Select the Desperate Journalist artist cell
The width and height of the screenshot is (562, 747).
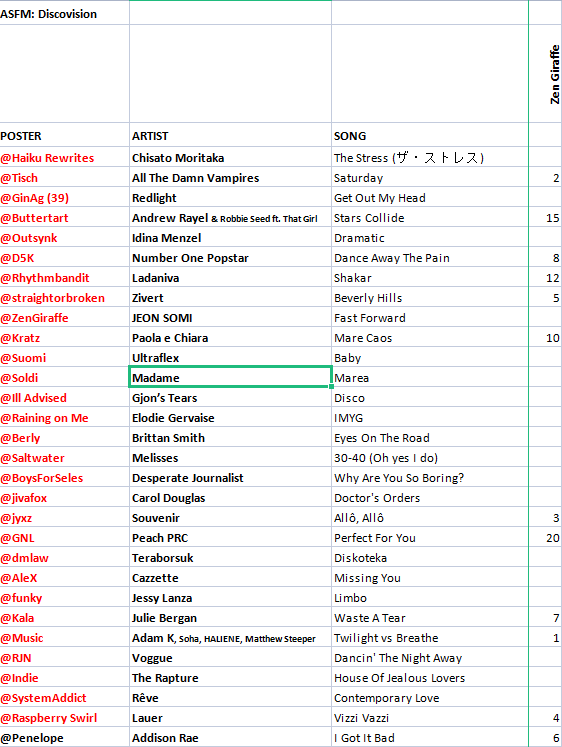pos(231,477)
